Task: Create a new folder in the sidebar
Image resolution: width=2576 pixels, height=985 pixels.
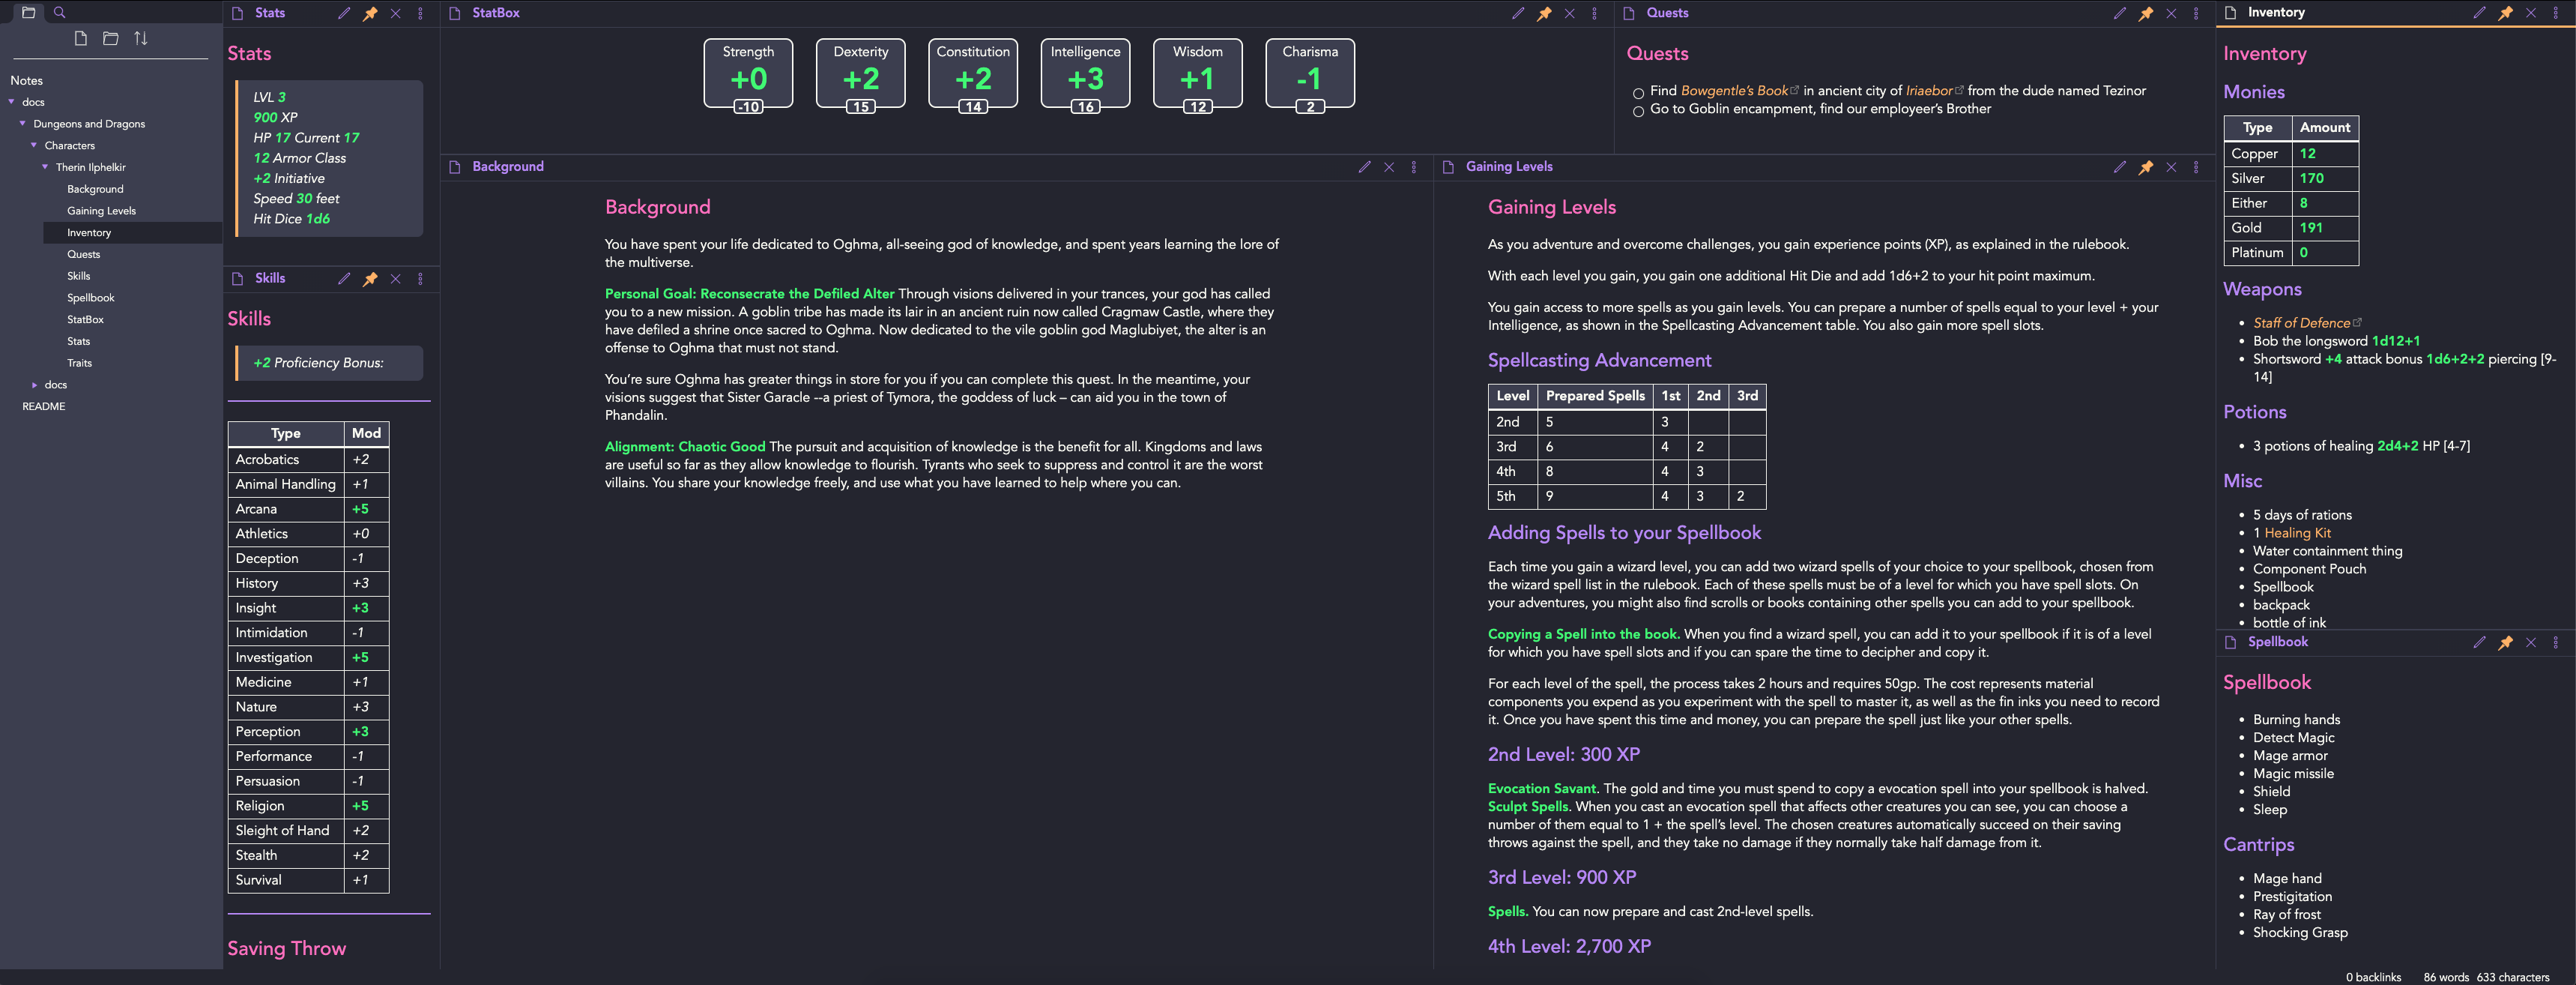Action: 111,38
